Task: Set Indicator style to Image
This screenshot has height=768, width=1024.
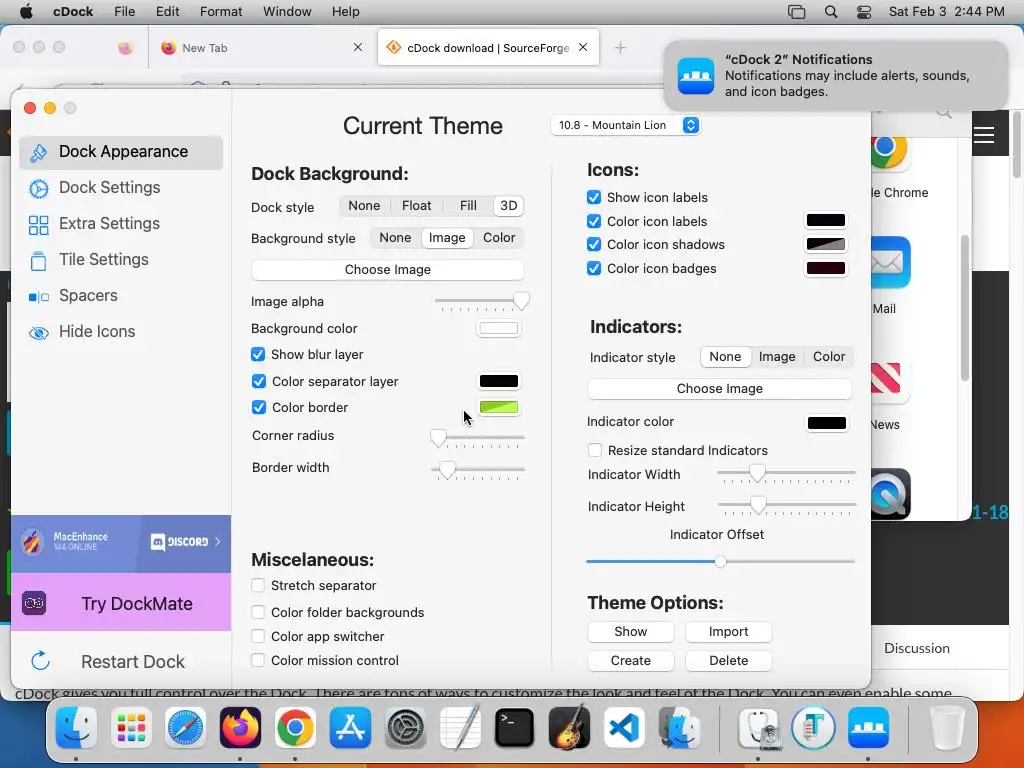Action: coord(777,357)
